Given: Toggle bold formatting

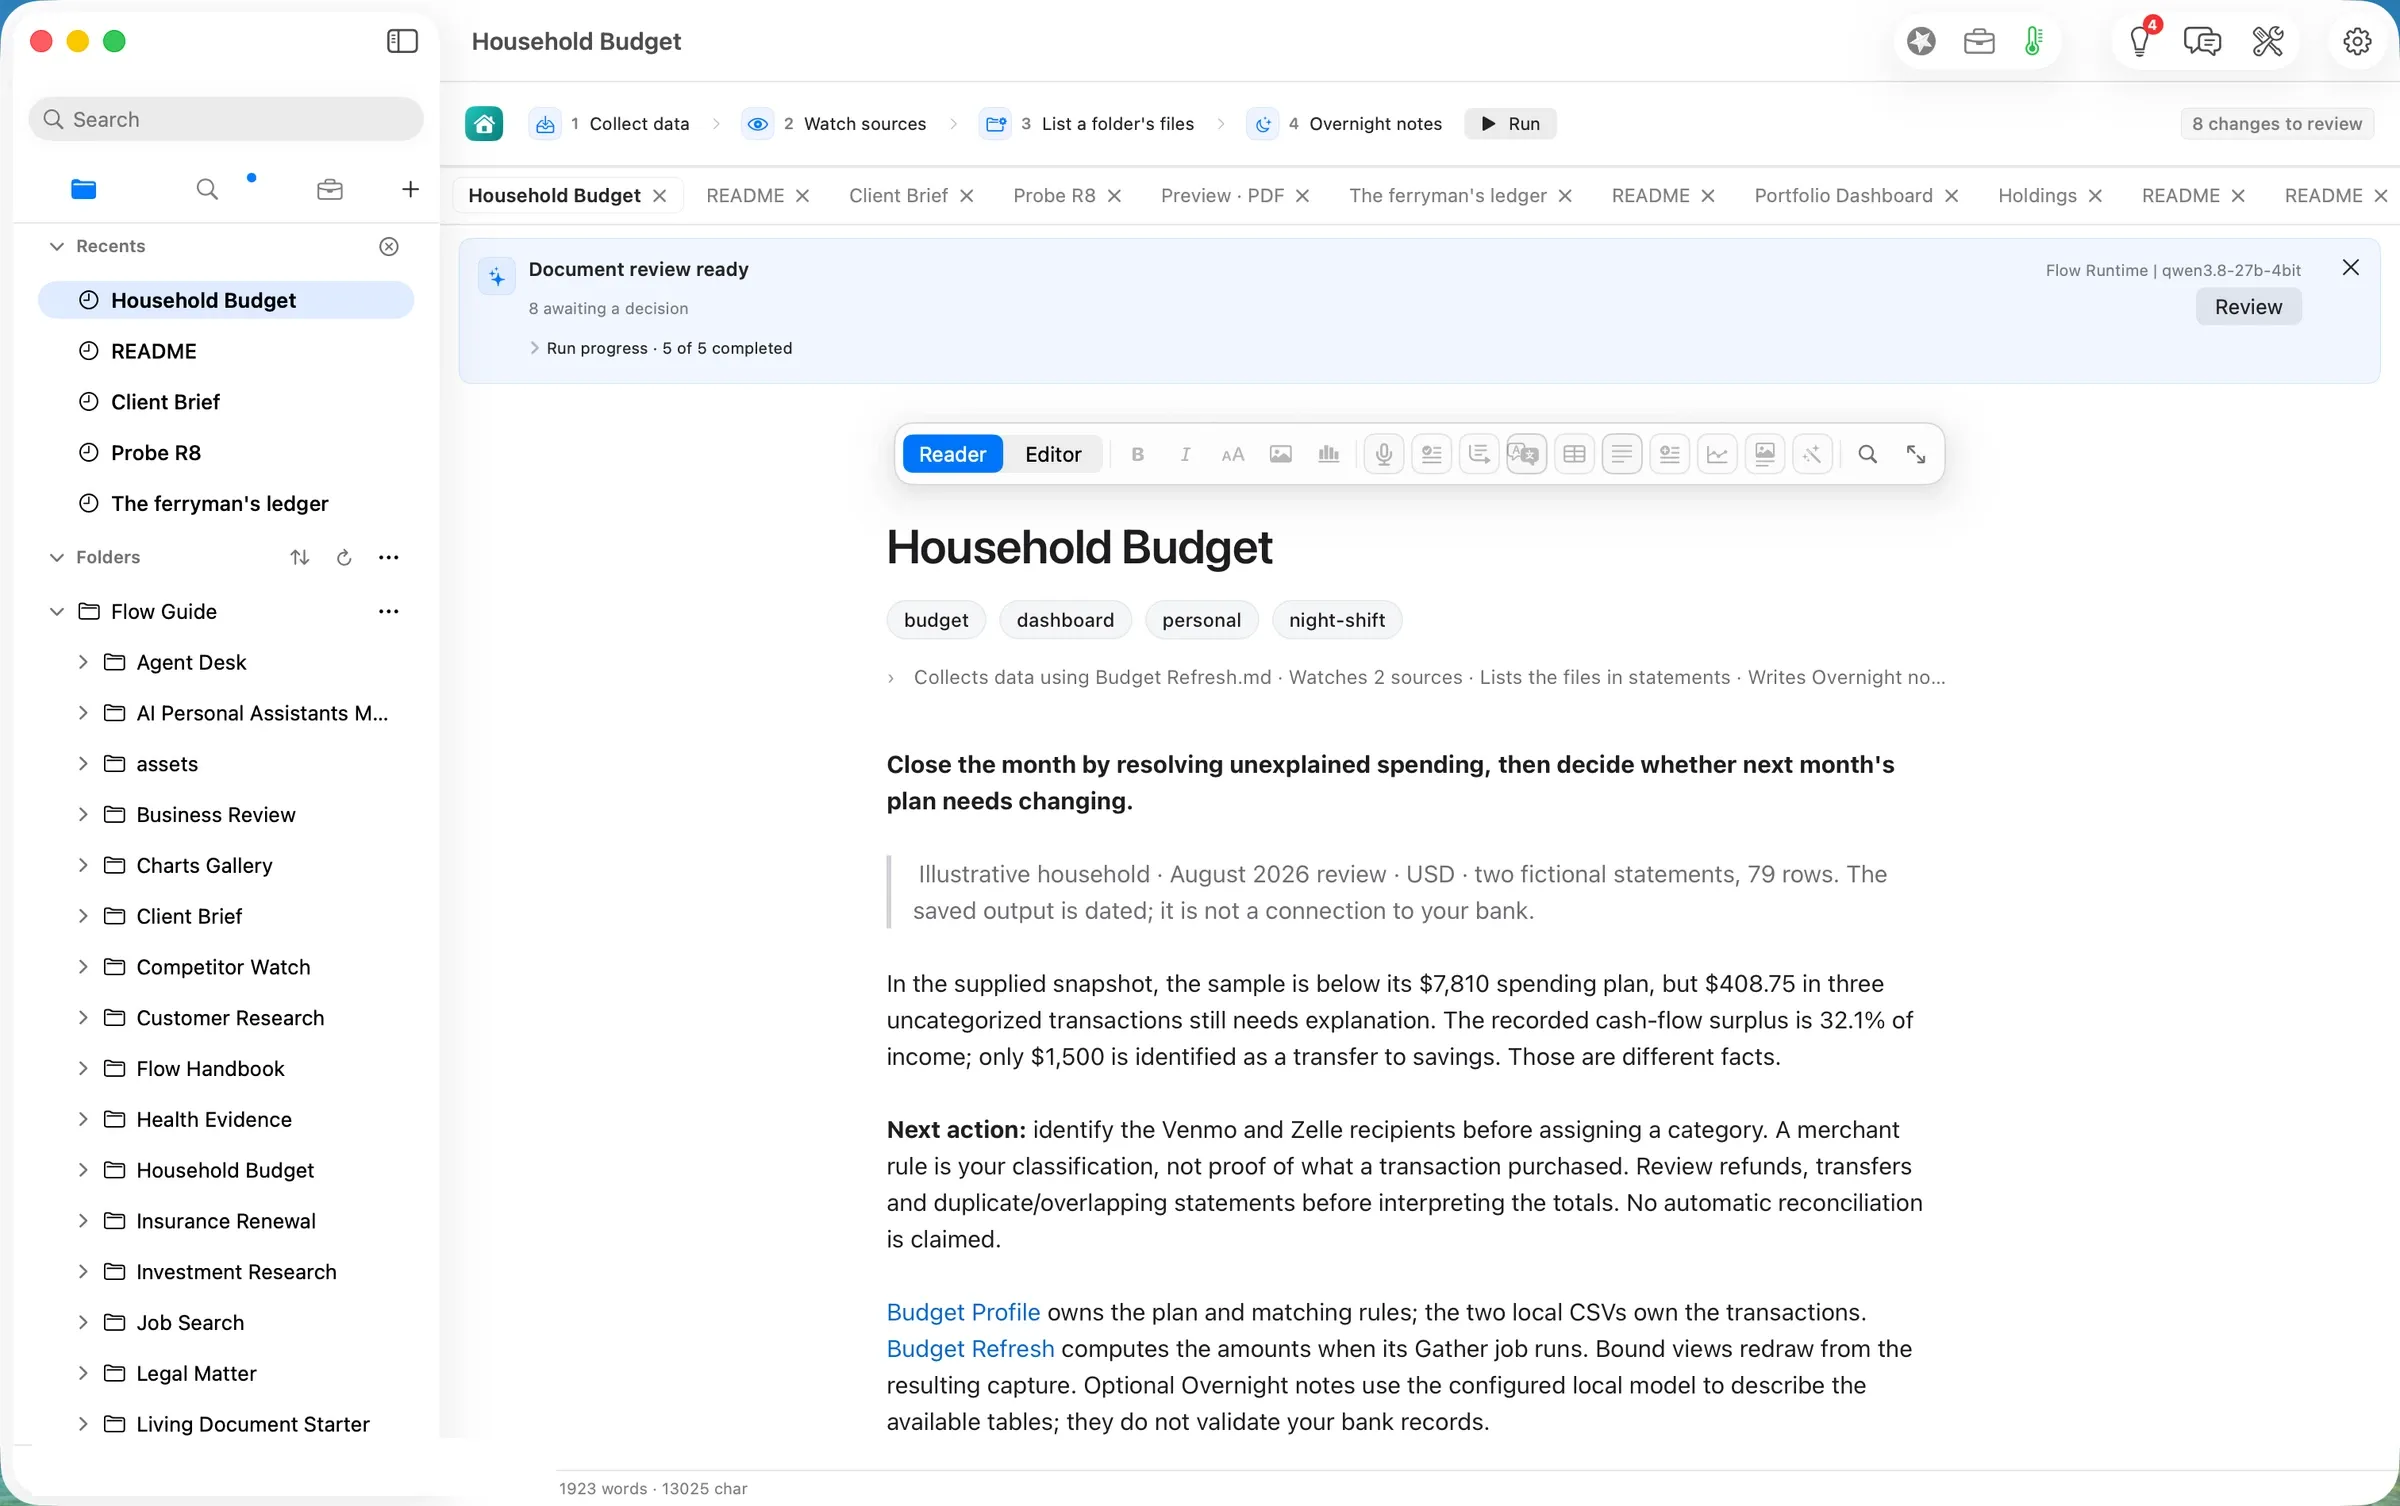Looking at the screenshot, I should pos(1137,454).
